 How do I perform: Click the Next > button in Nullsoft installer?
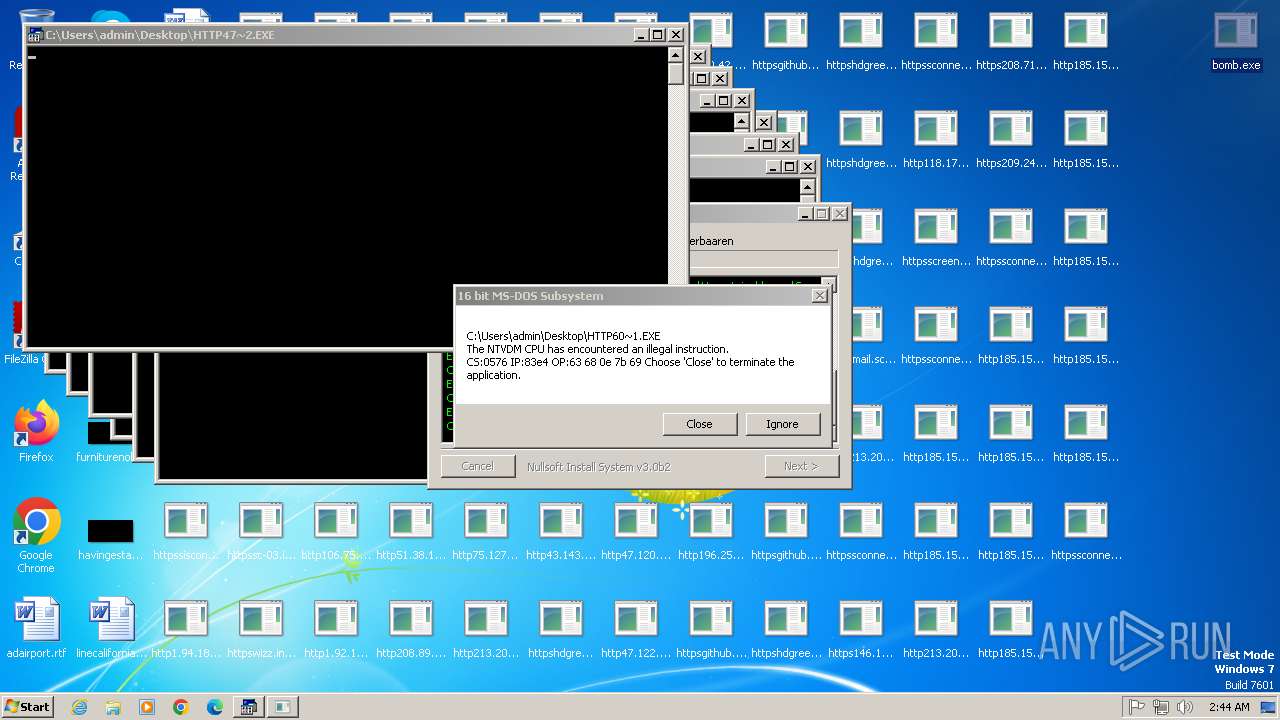coord(801,466)
